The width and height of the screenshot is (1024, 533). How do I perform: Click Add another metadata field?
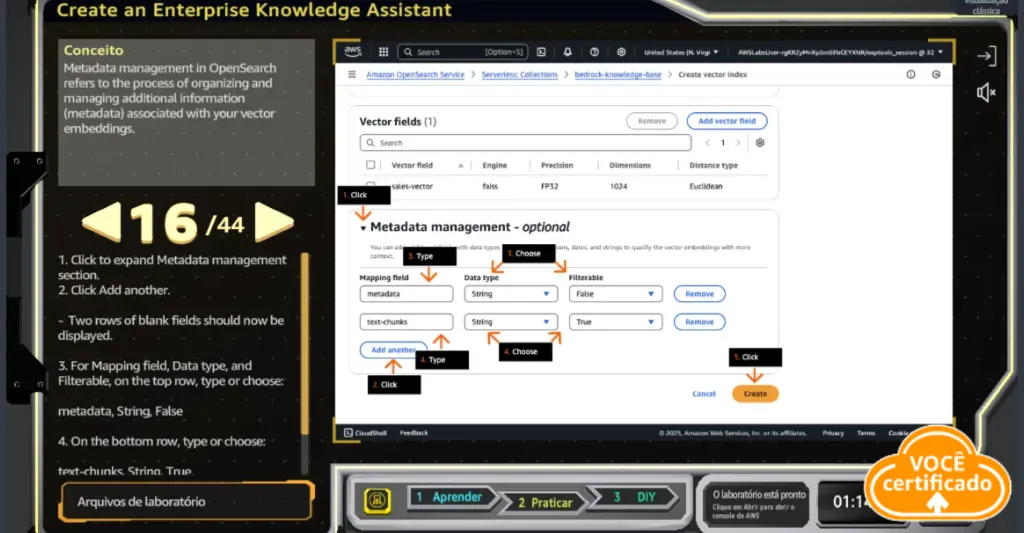click(x=393, y=350)
